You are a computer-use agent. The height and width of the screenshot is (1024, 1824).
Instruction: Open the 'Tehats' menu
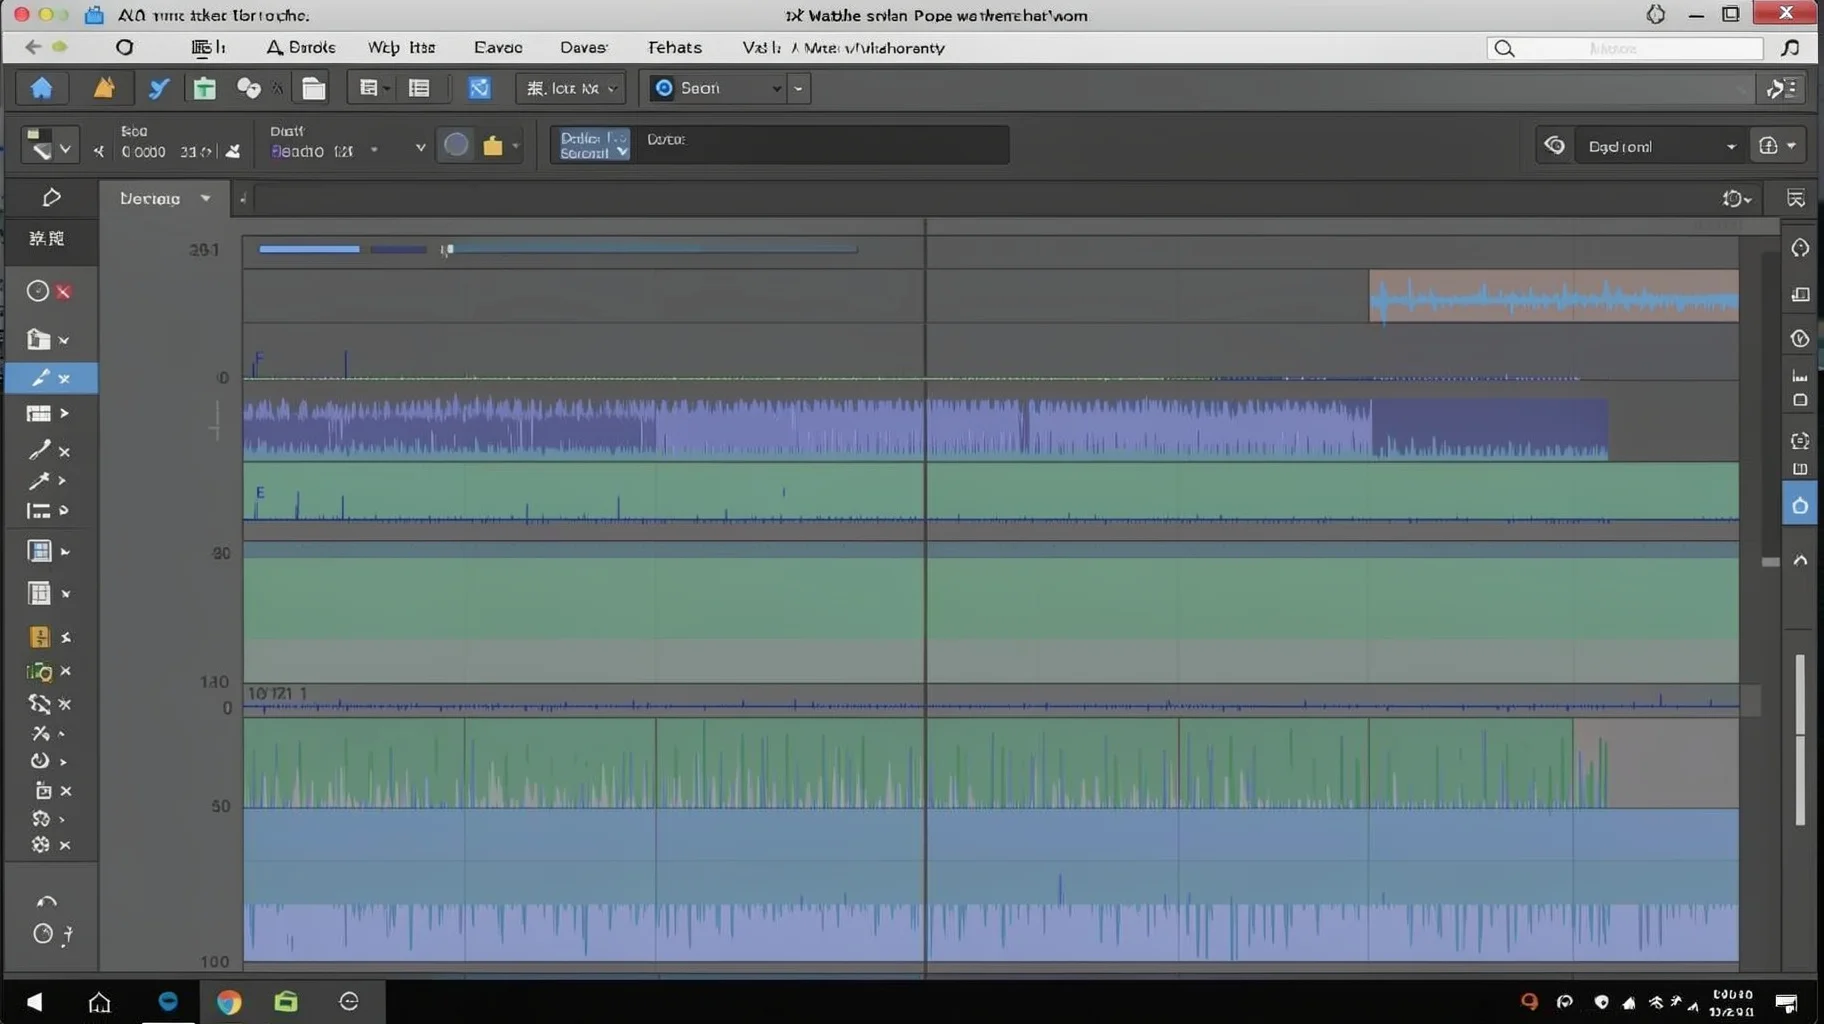point(674,47)
